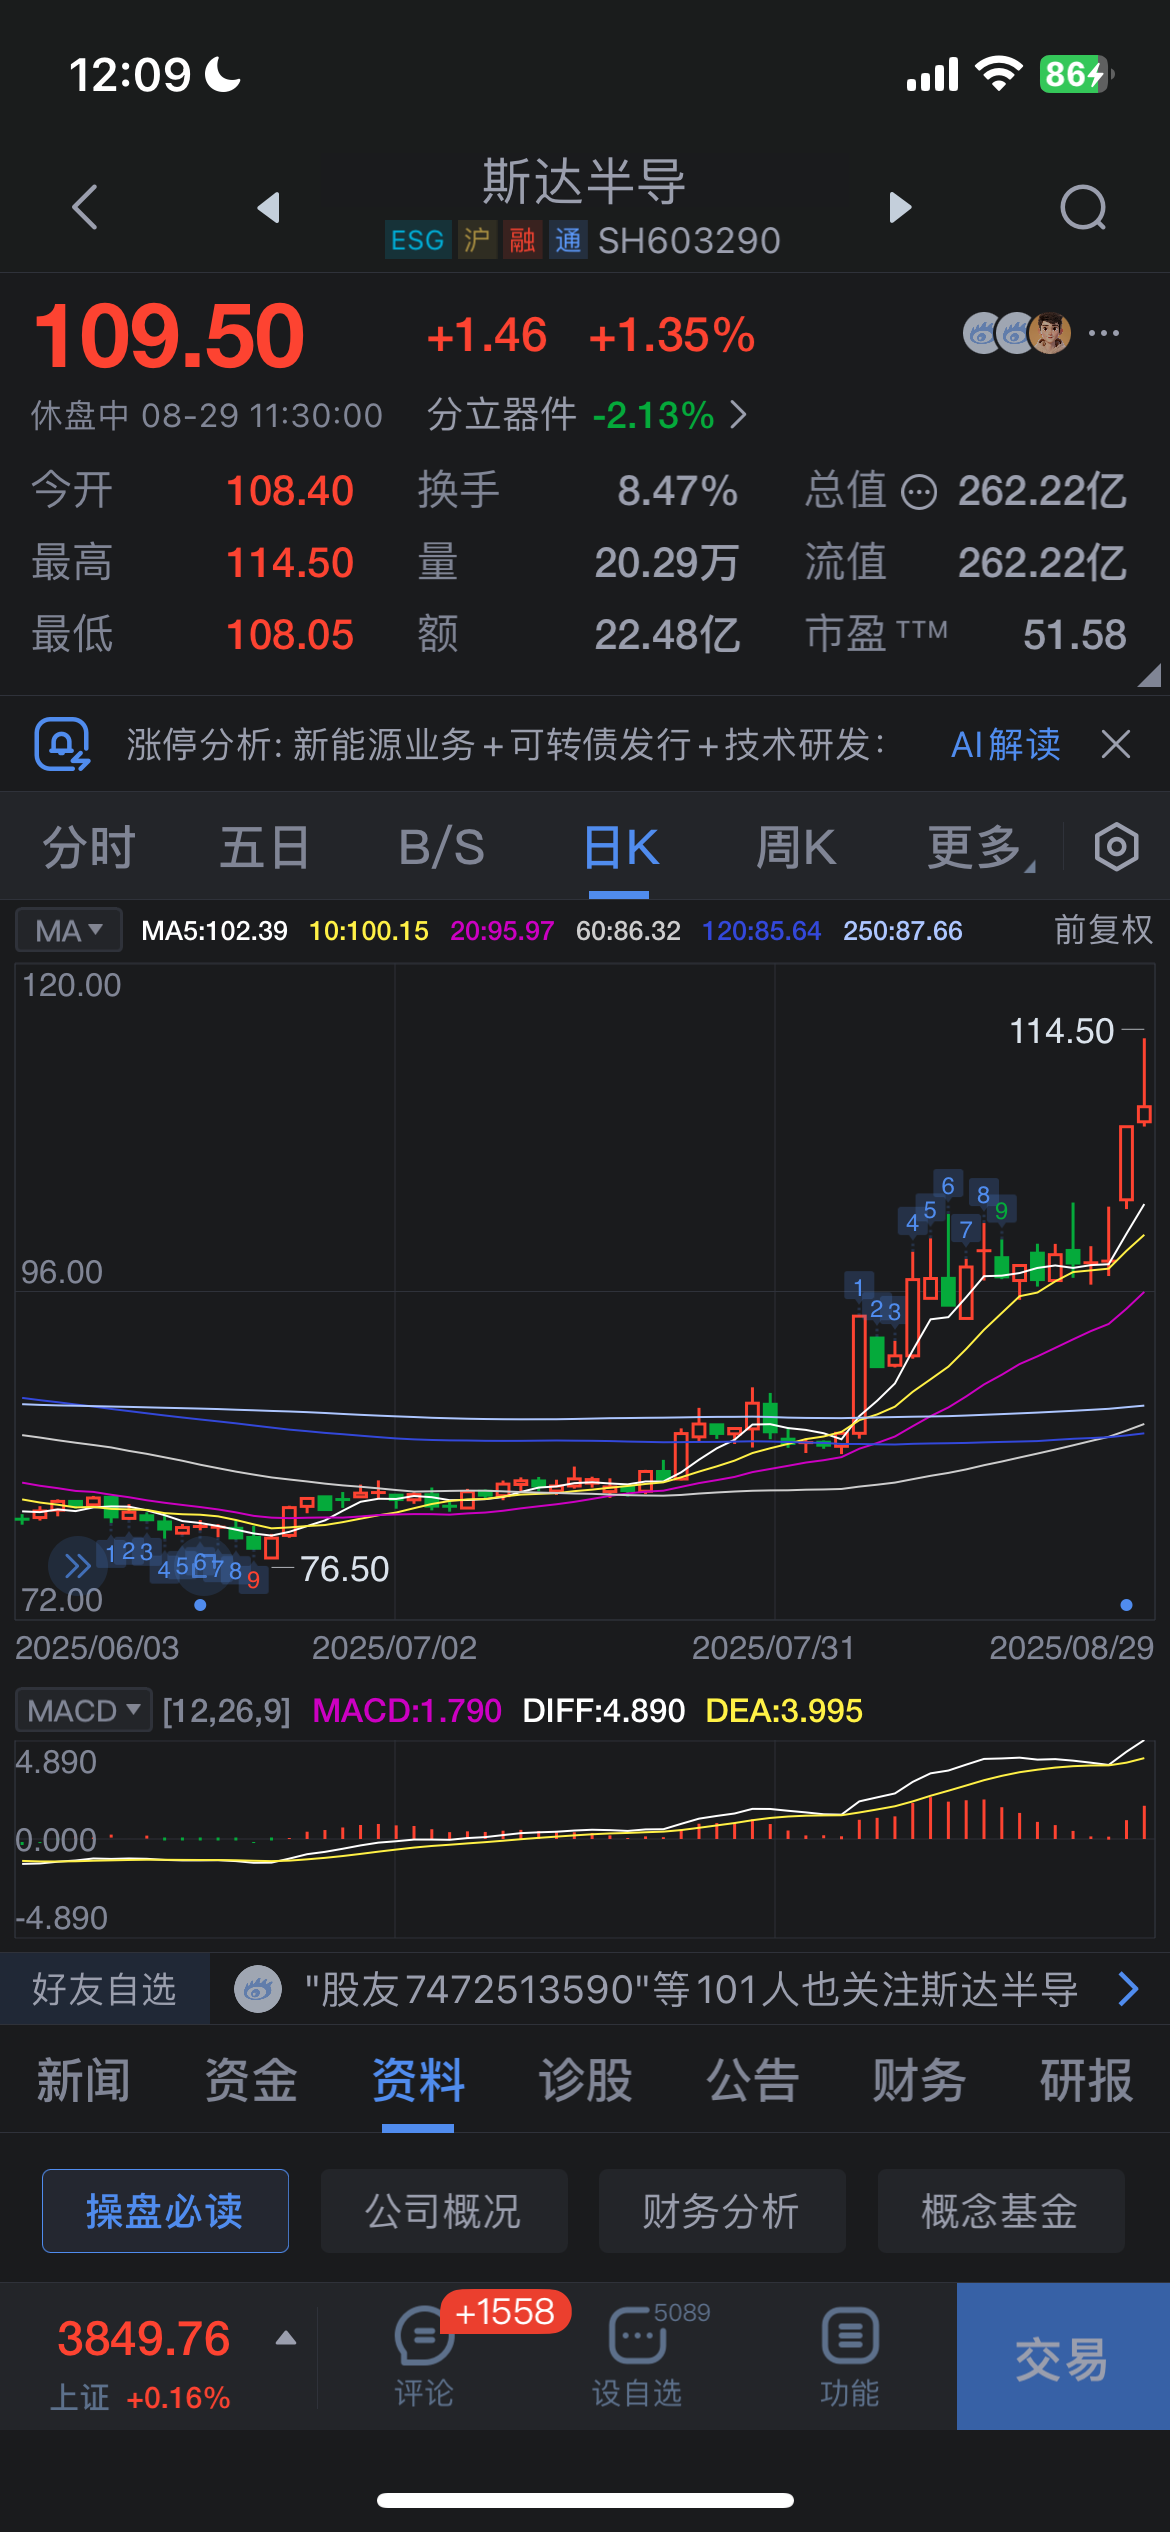Tap 250:87.66 MA value
Image resolution: width=1170 pixels, height=2532 pixels.
tap(902, 931)
